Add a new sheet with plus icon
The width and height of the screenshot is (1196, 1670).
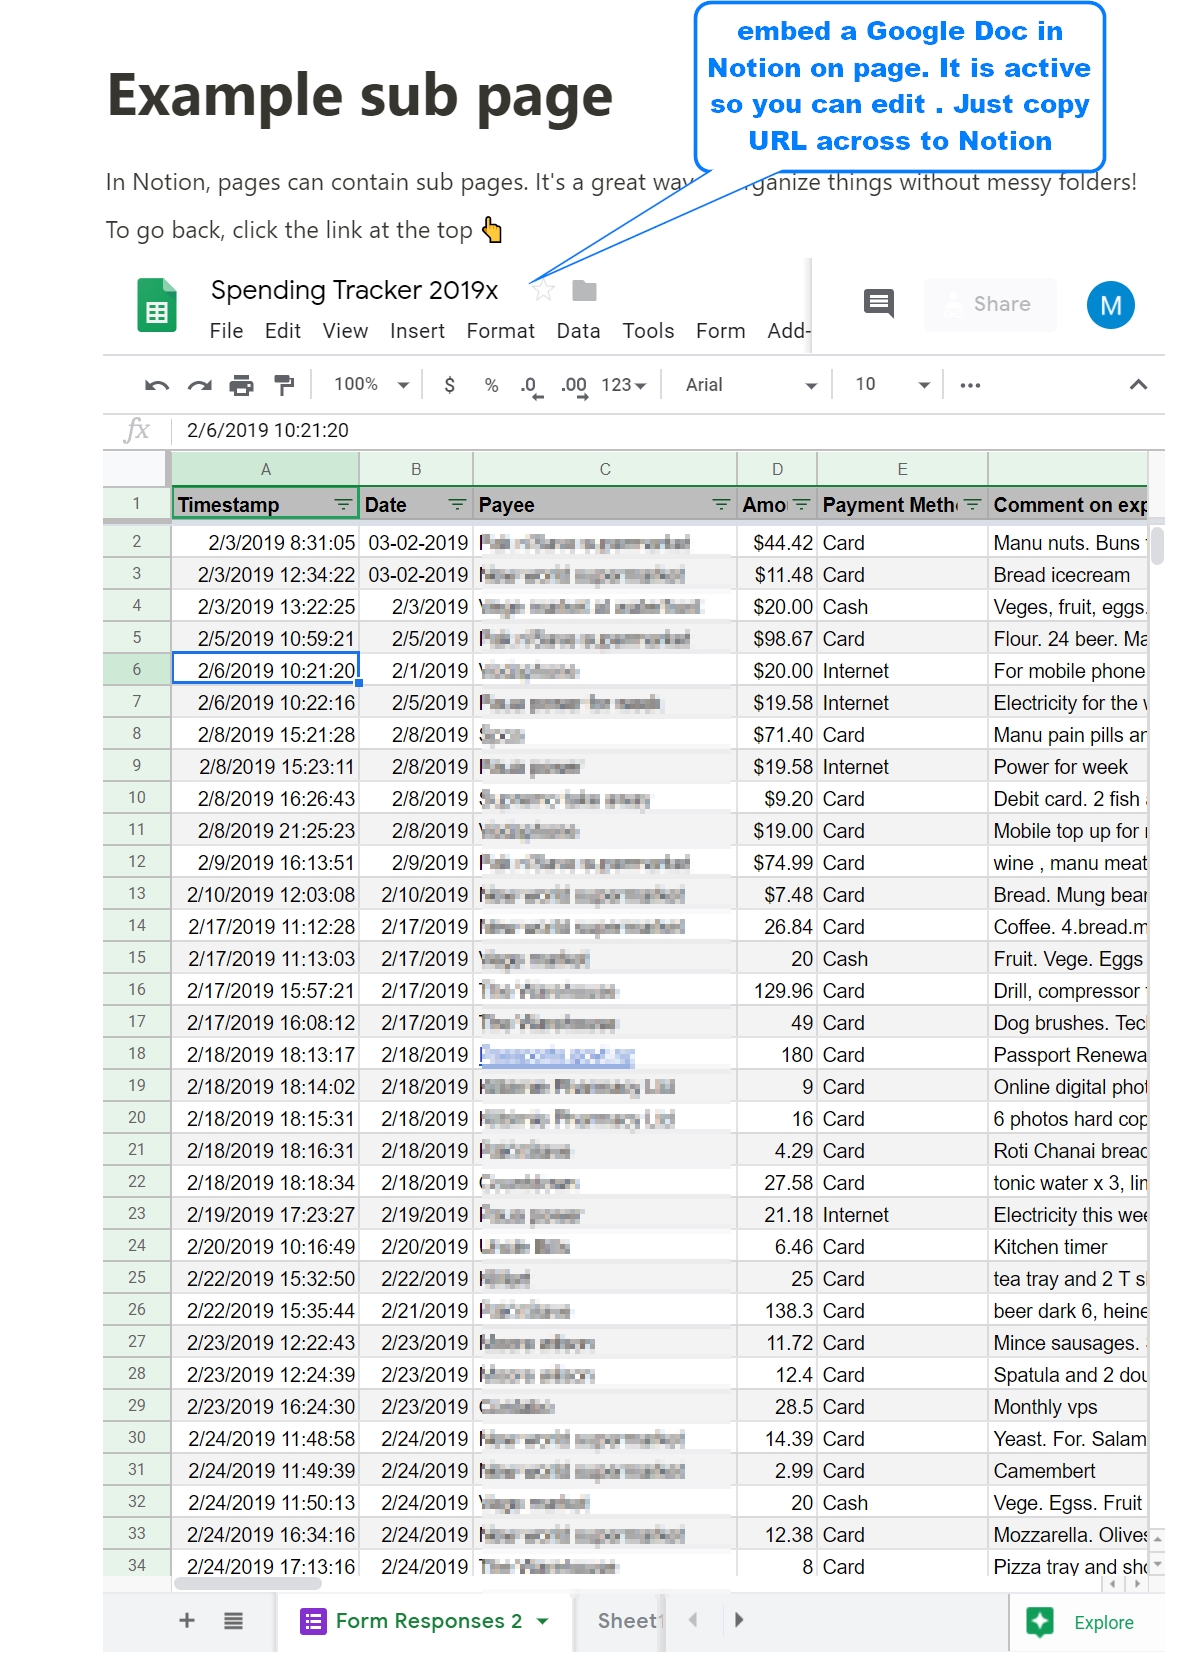(x=187, y=1621)
